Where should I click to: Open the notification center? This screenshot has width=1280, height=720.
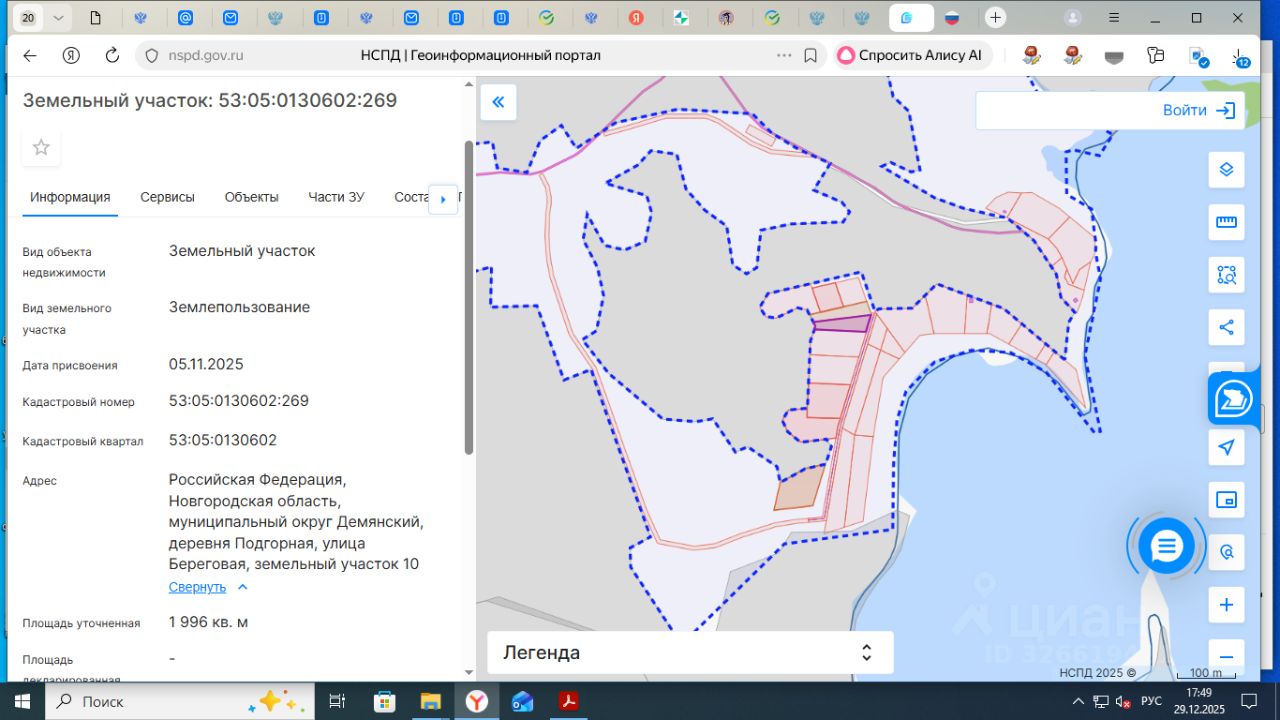1248,701
